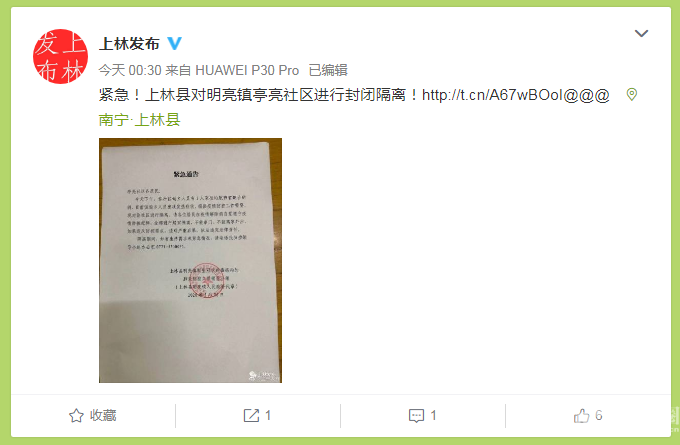
Task: Click the 今天 00:30 timestamp link
Action: 130,70
